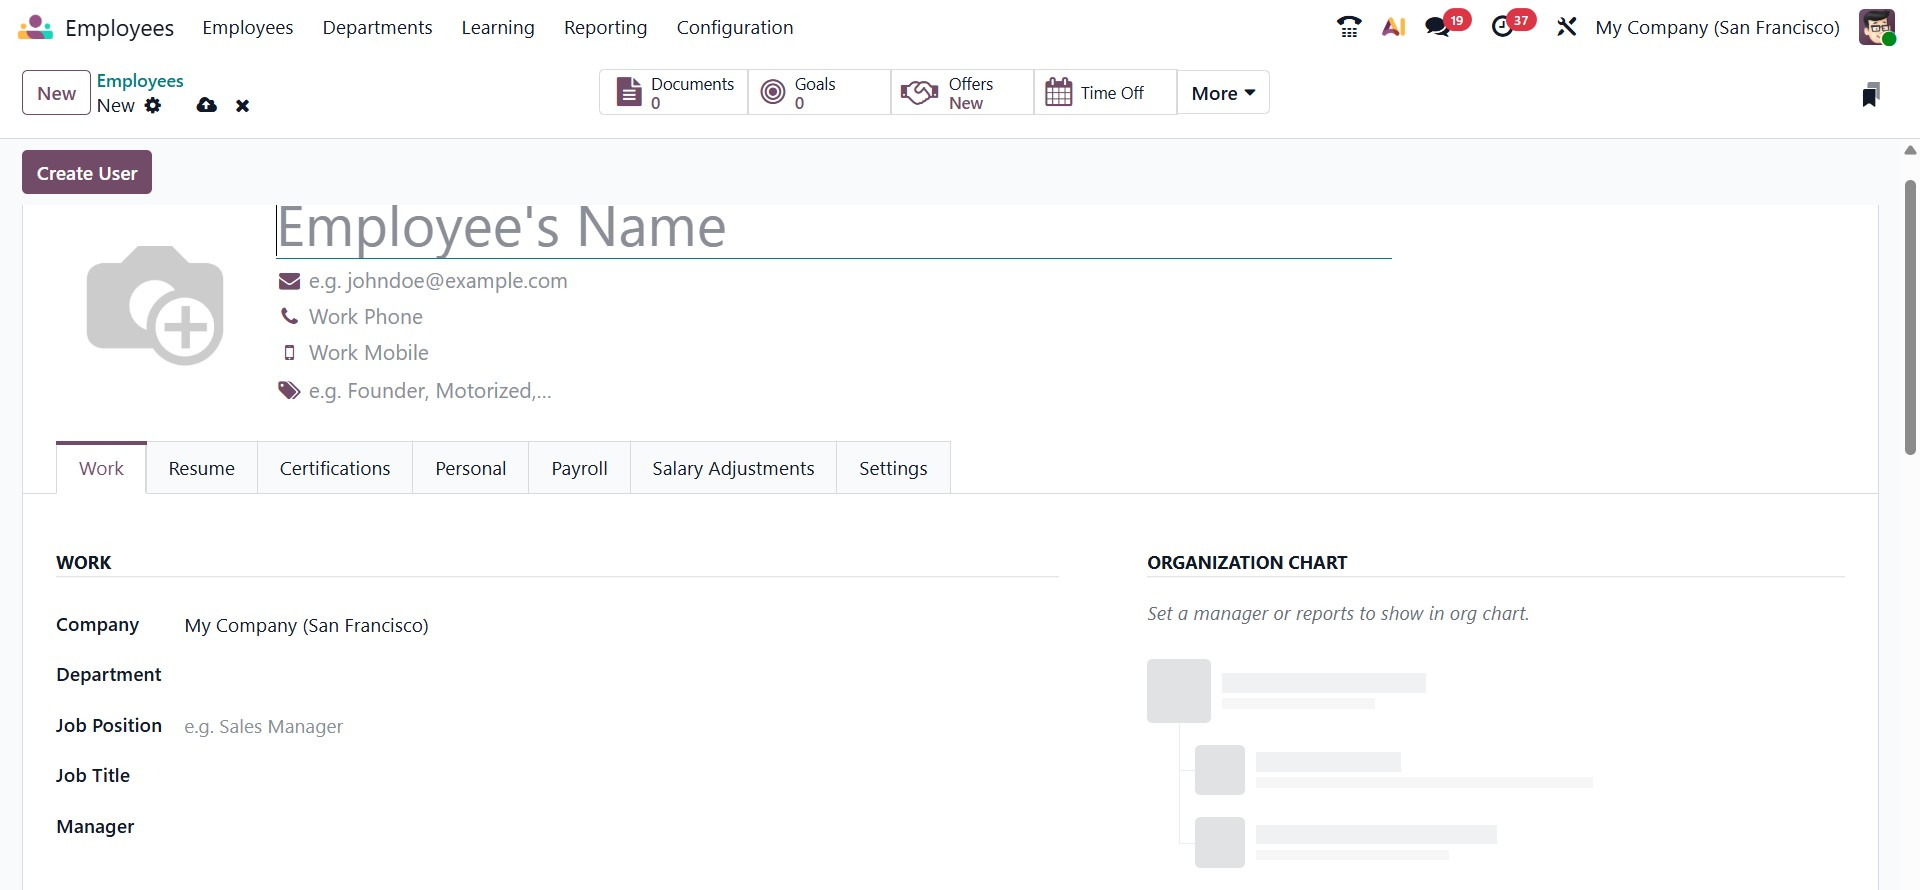The height and width of the screenshot is (890, 1920).
Task: Open the activities clock icon with 37 badge
Action: coord(1512,25)
